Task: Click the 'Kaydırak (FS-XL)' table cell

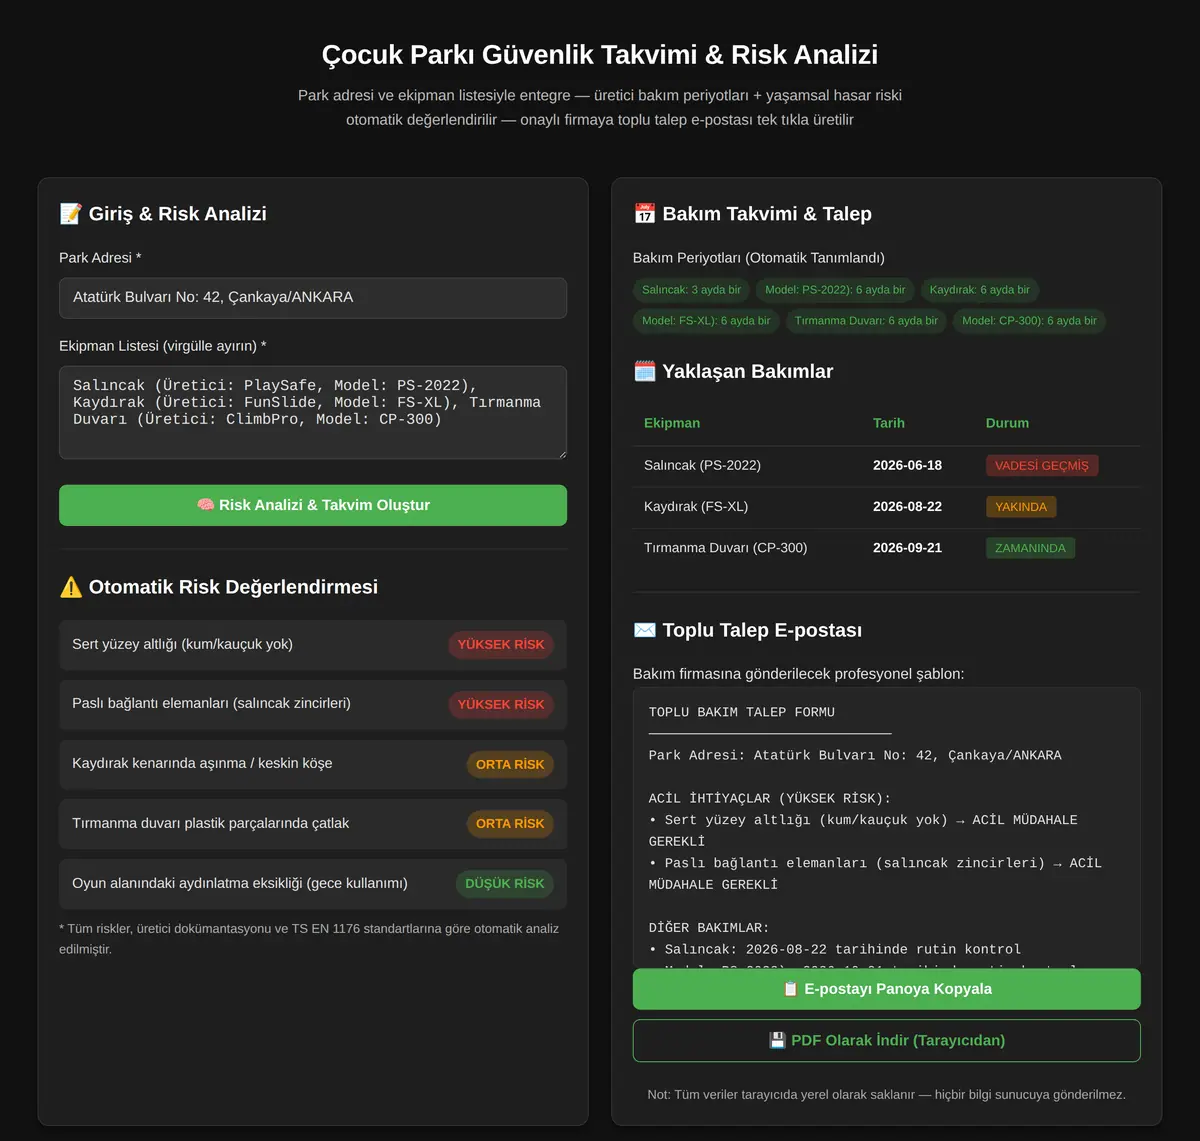Action: [696, 506]
